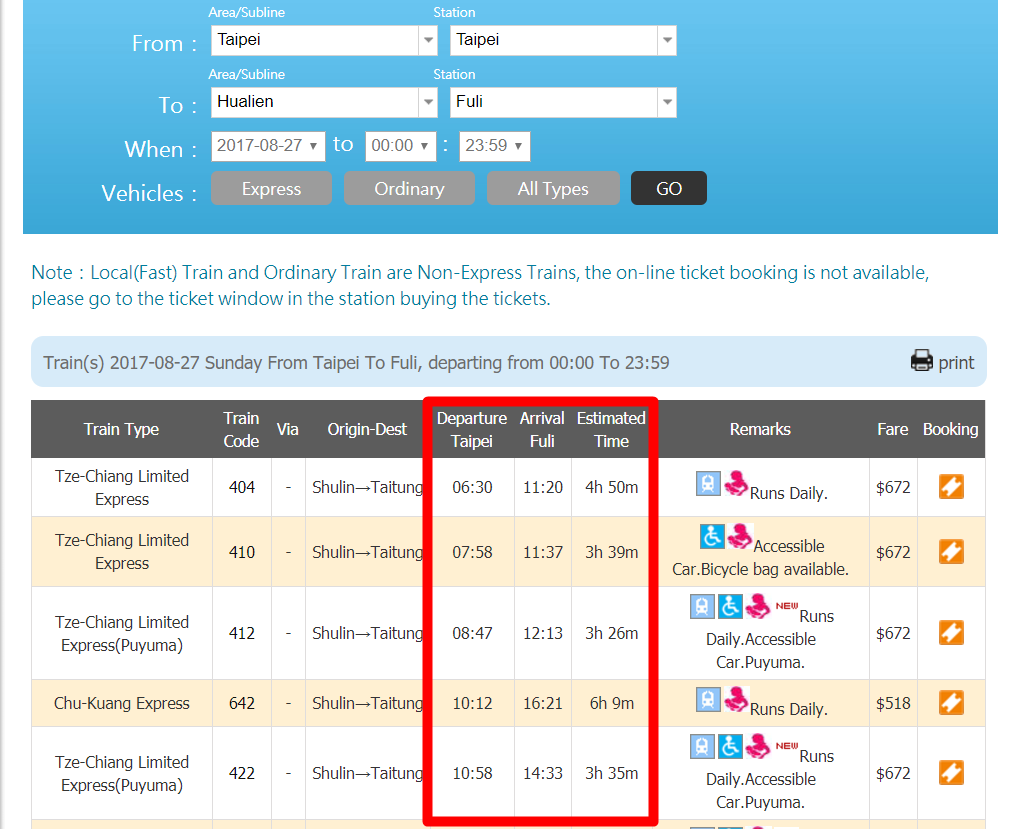The width and height of the screenshot is (1014, 829).
Task: Click Estimated Time column header
Action: pos(611,429)
